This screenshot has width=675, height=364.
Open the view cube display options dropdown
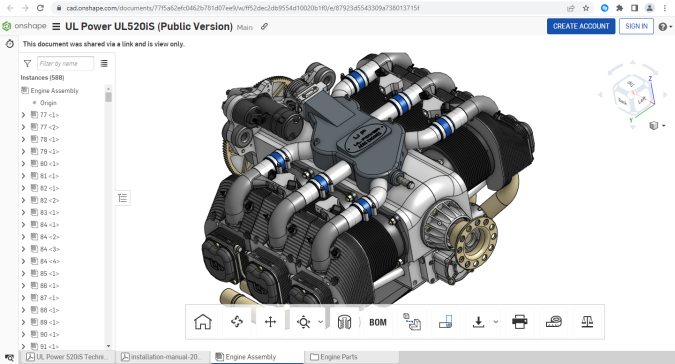click(657, 125)
